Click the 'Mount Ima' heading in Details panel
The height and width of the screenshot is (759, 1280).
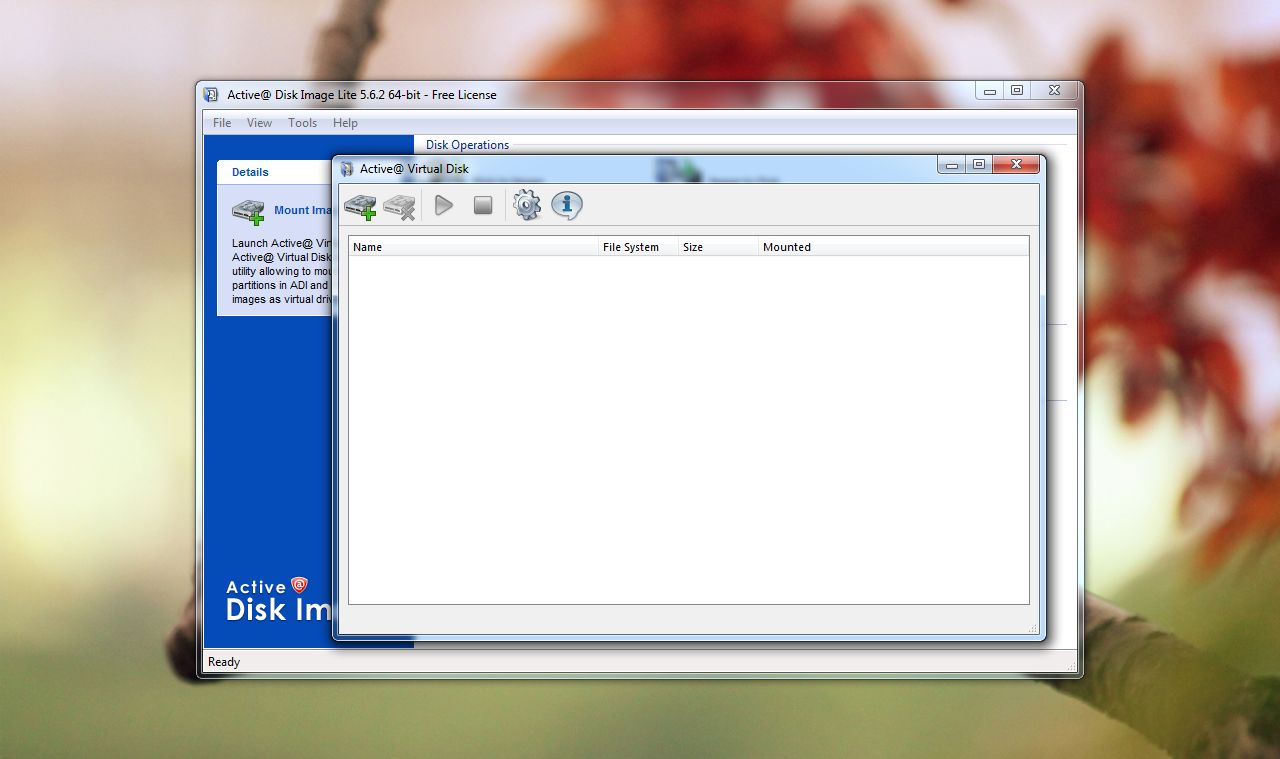coord(302,211)
